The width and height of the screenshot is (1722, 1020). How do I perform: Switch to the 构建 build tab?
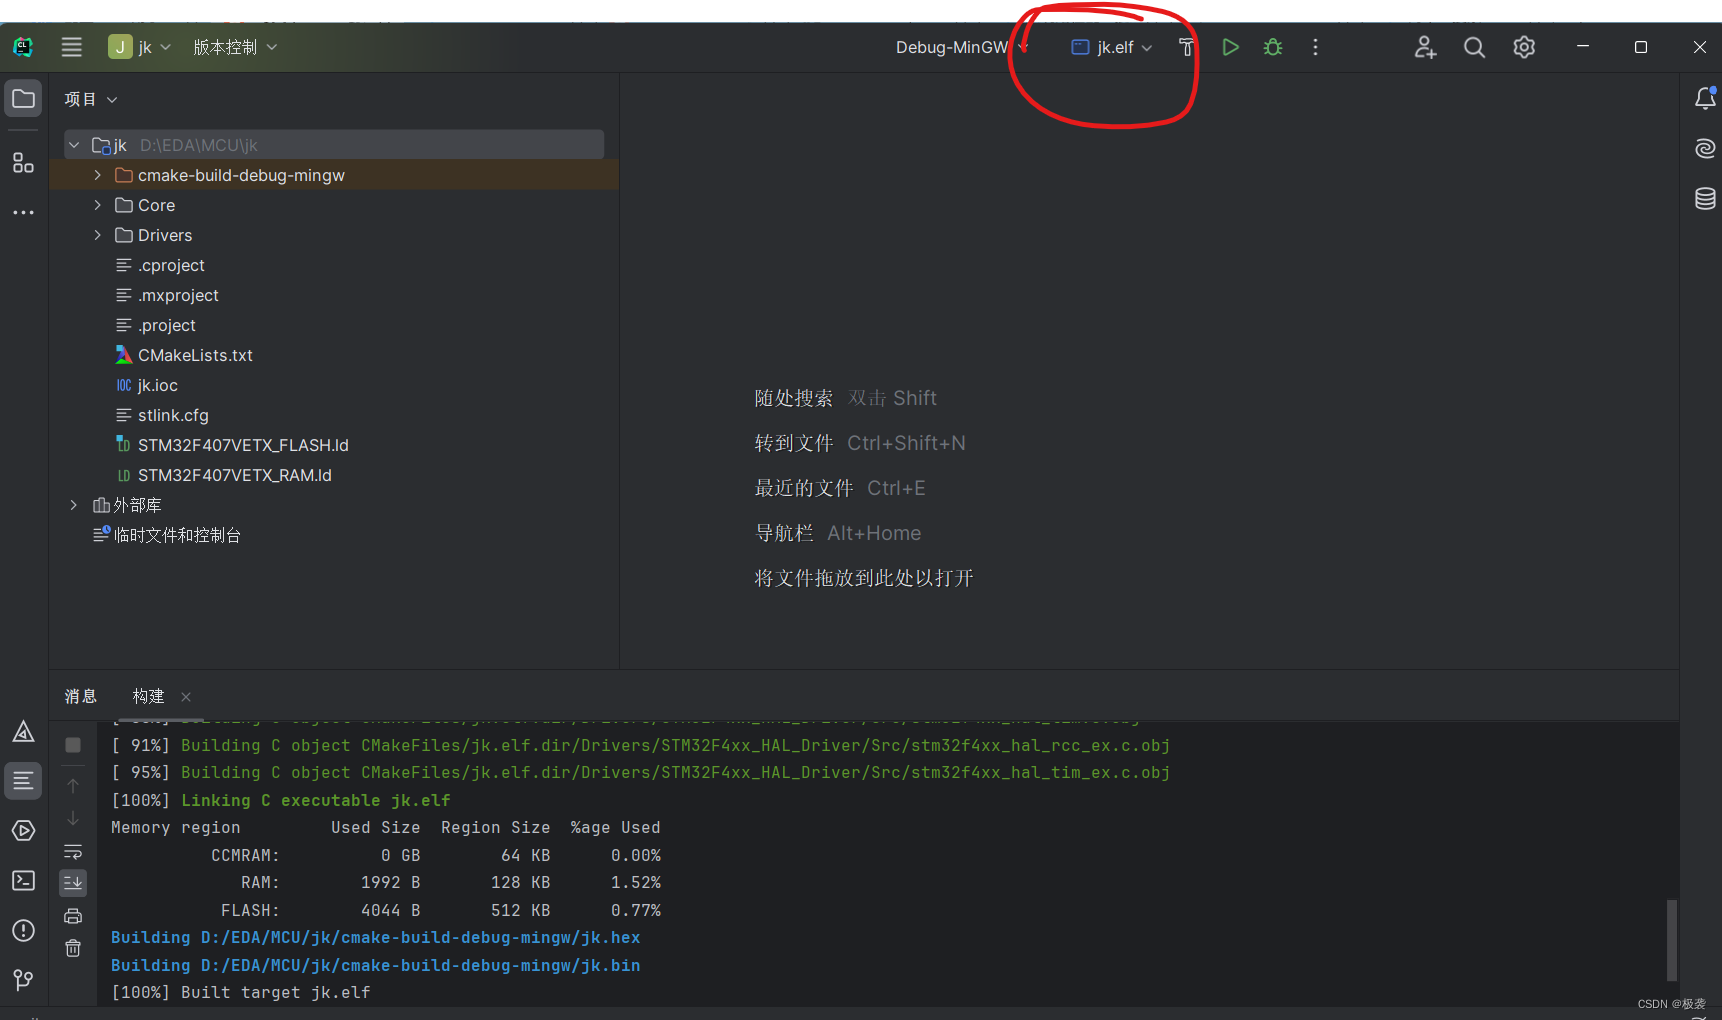pos(148,696)
